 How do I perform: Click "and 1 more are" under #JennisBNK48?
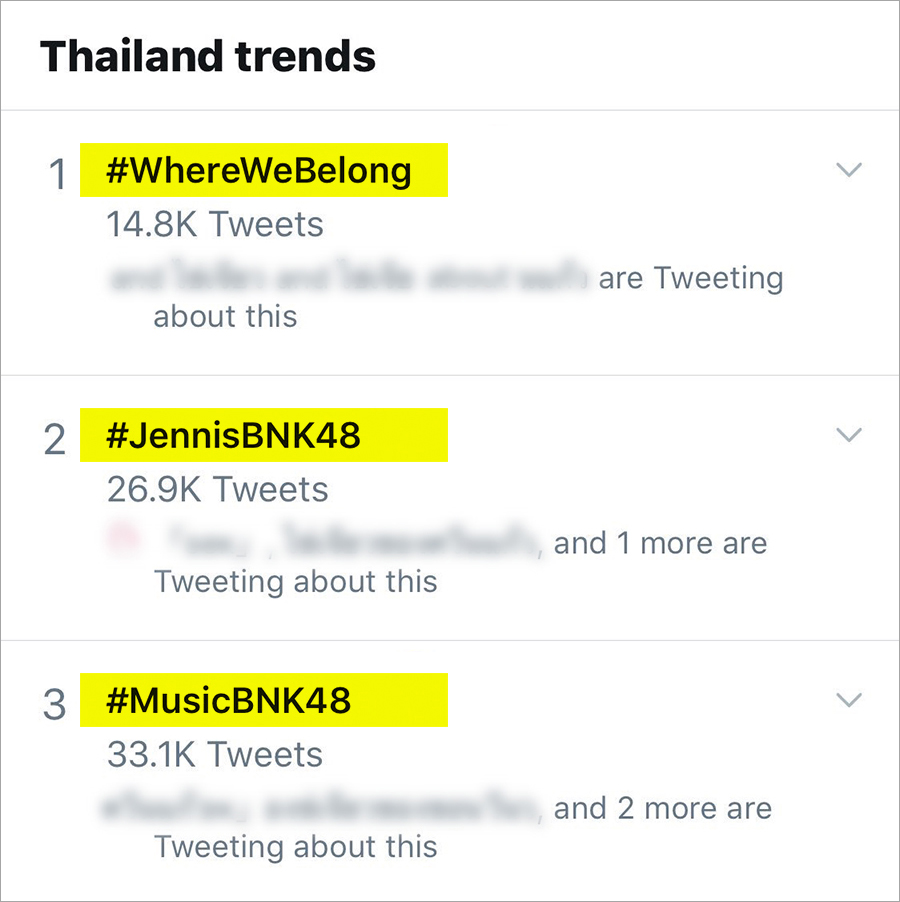pyautogui.click(x=660, y=544)
